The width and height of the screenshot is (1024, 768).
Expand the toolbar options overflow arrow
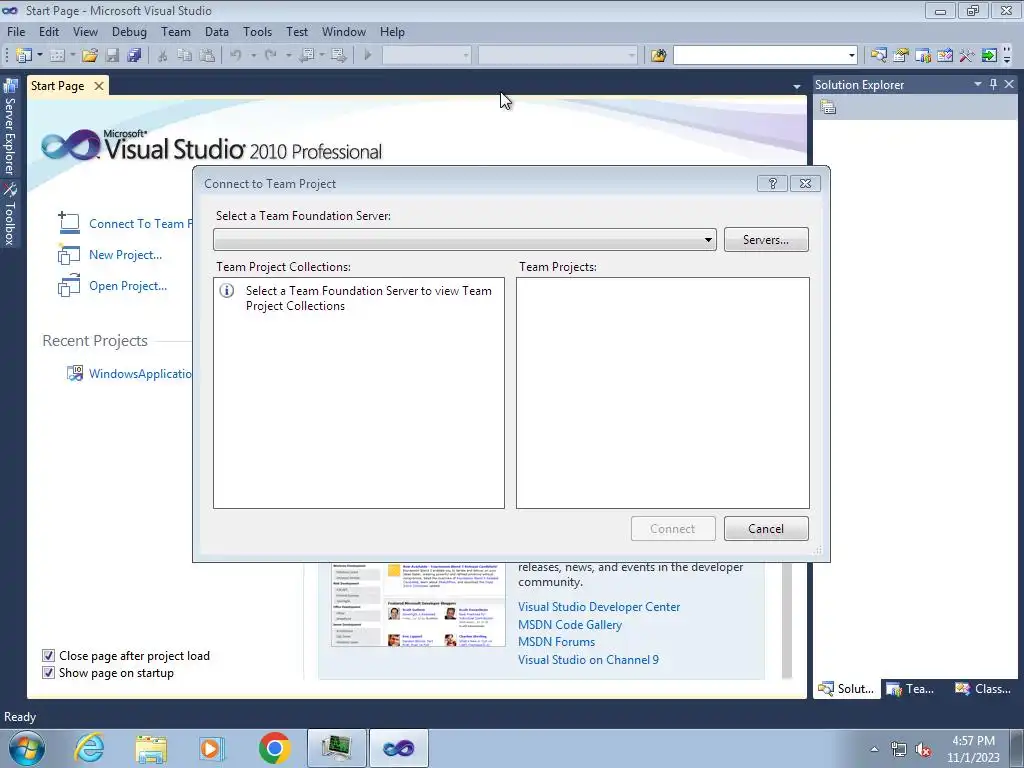1006,56
